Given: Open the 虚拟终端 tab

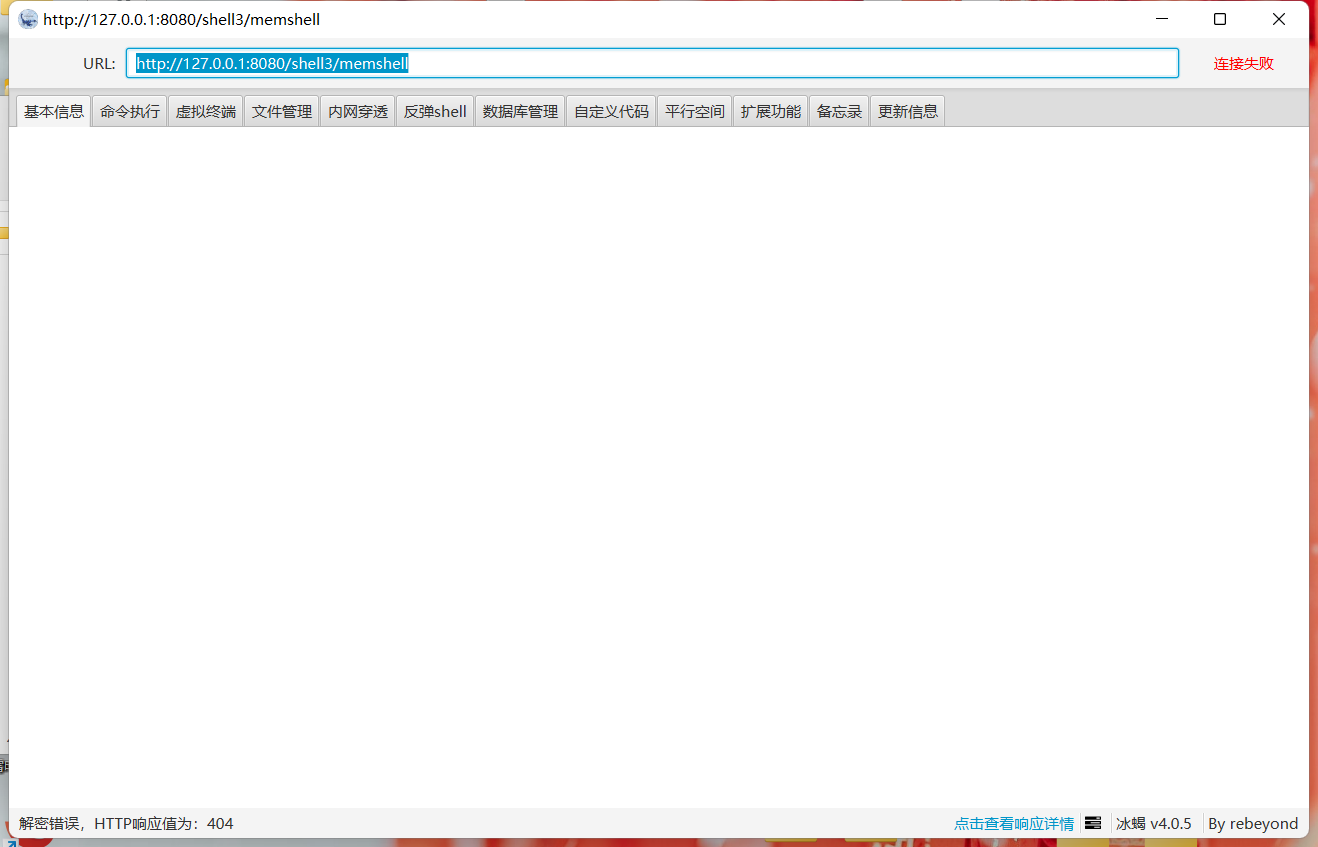Looking at the screenshot, I should point(205,110).
